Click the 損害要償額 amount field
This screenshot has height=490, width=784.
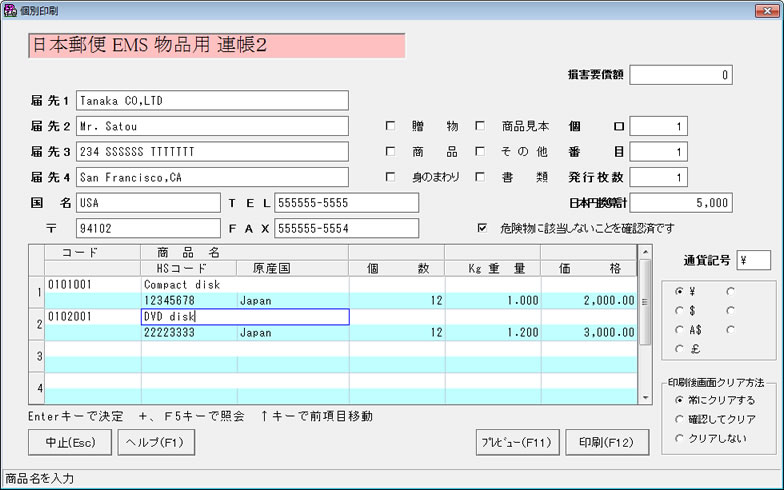click(680, 75)
